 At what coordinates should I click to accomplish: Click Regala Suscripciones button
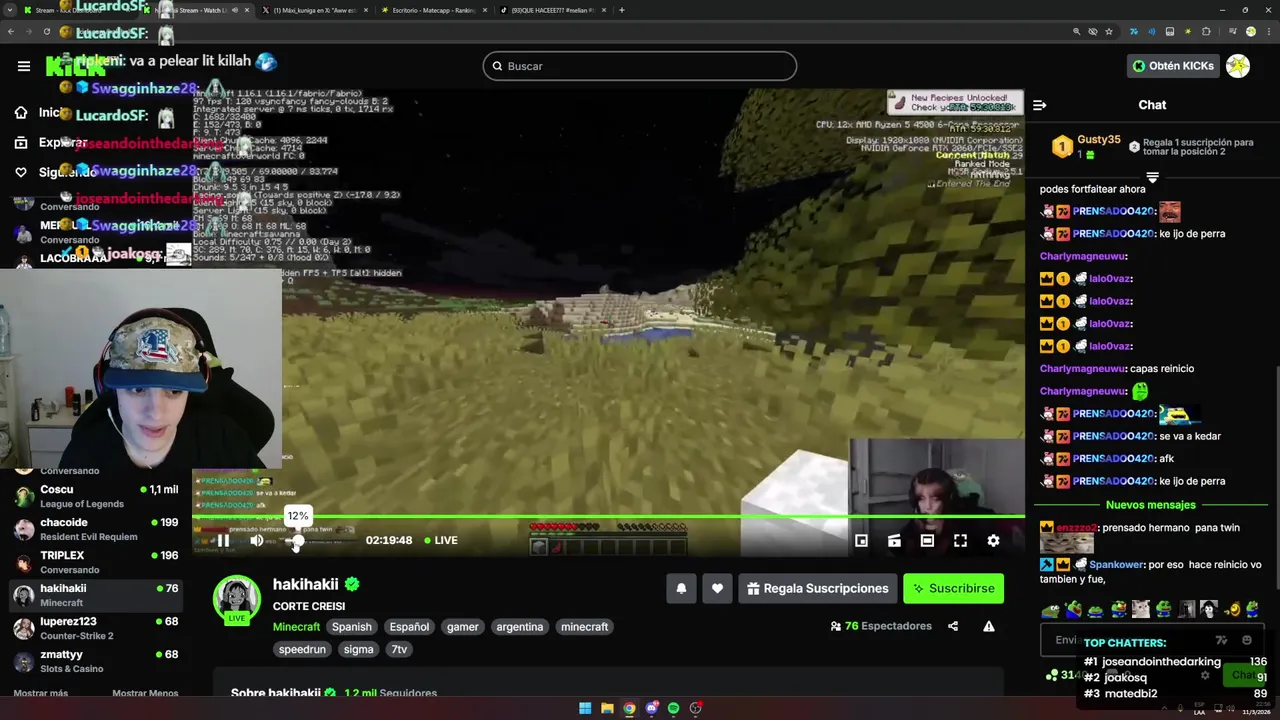coord(817,588)
